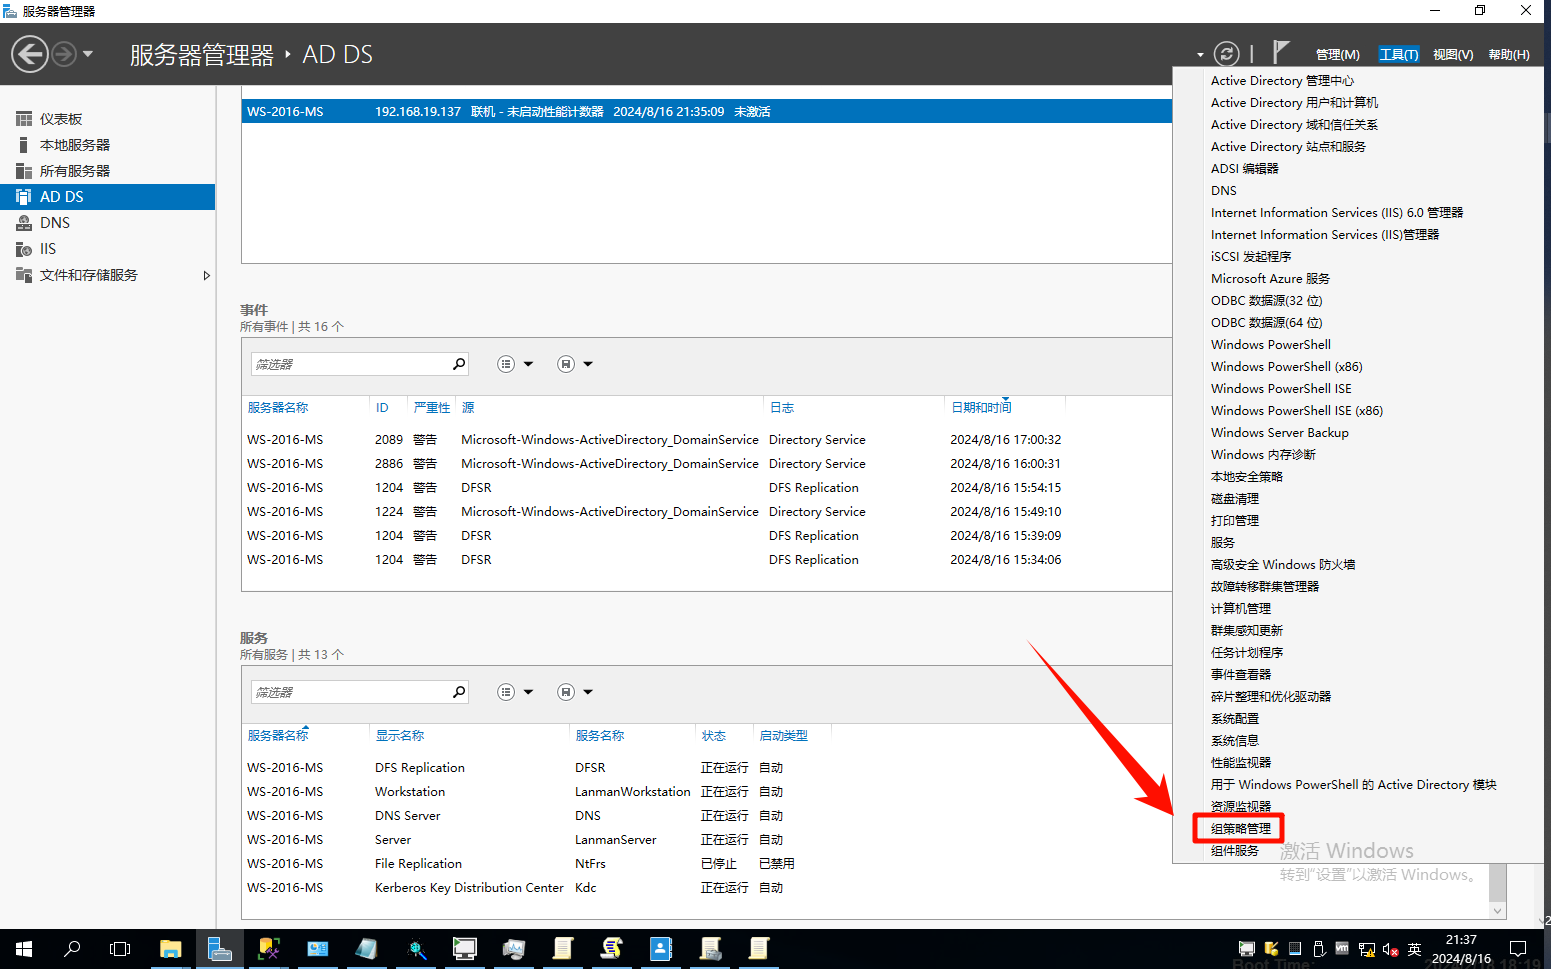Sort events by 日志 column

tap(782, 408)
